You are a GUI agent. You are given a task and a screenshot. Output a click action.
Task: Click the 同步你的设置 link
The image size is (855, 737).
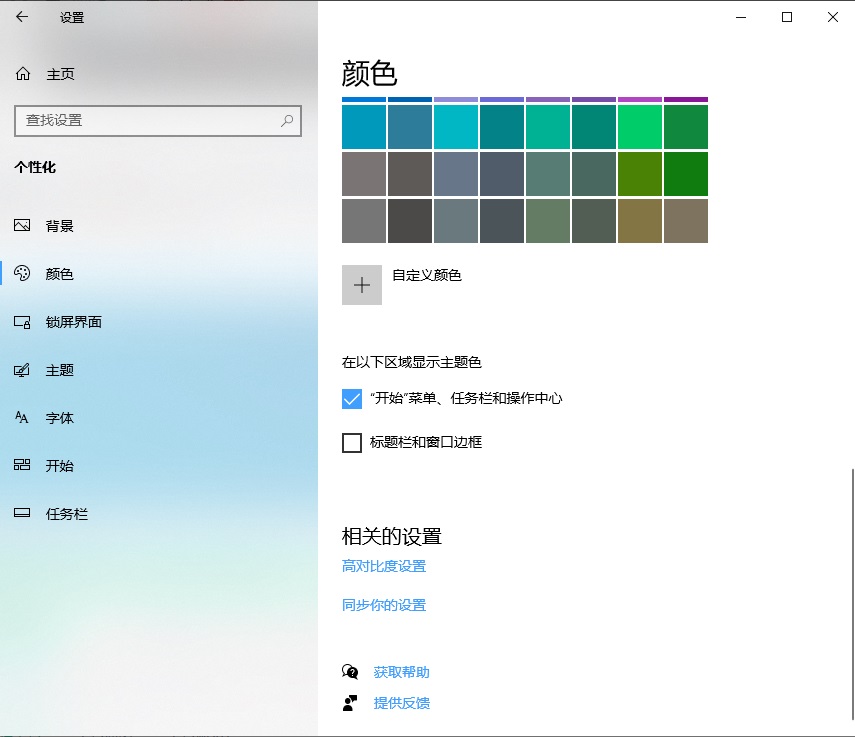[384, 605]
